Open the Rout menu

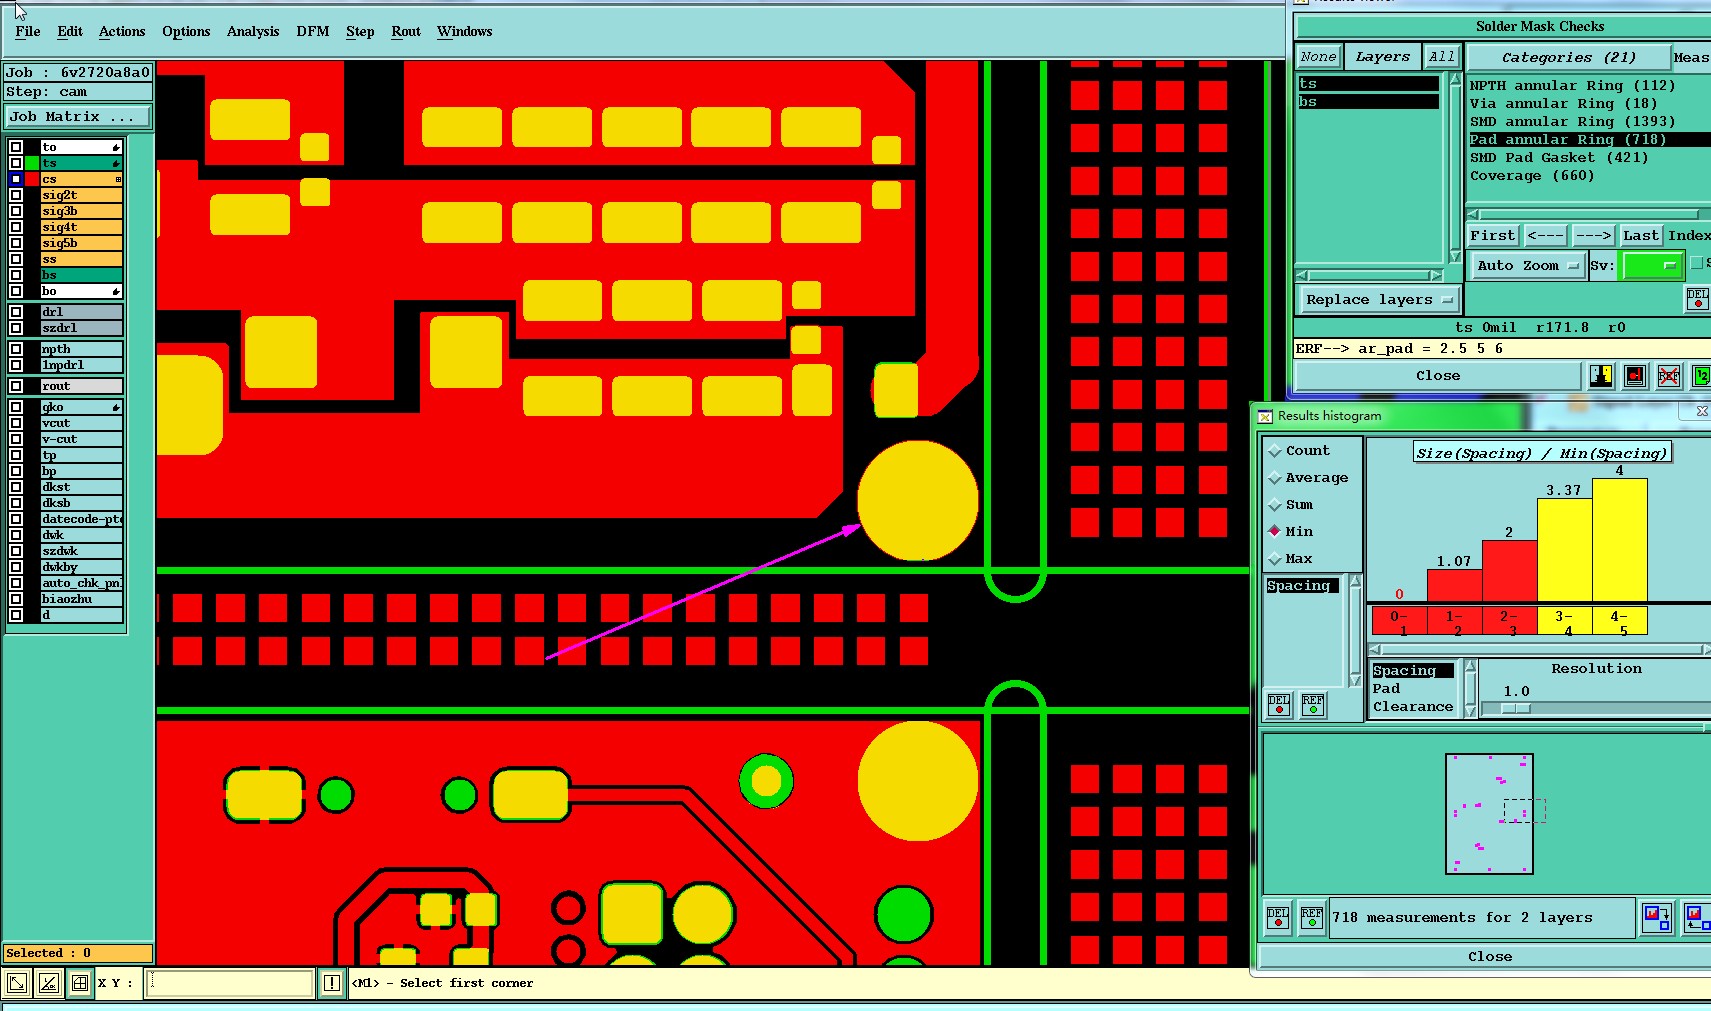pyautogui.click(x=406, y=32)
